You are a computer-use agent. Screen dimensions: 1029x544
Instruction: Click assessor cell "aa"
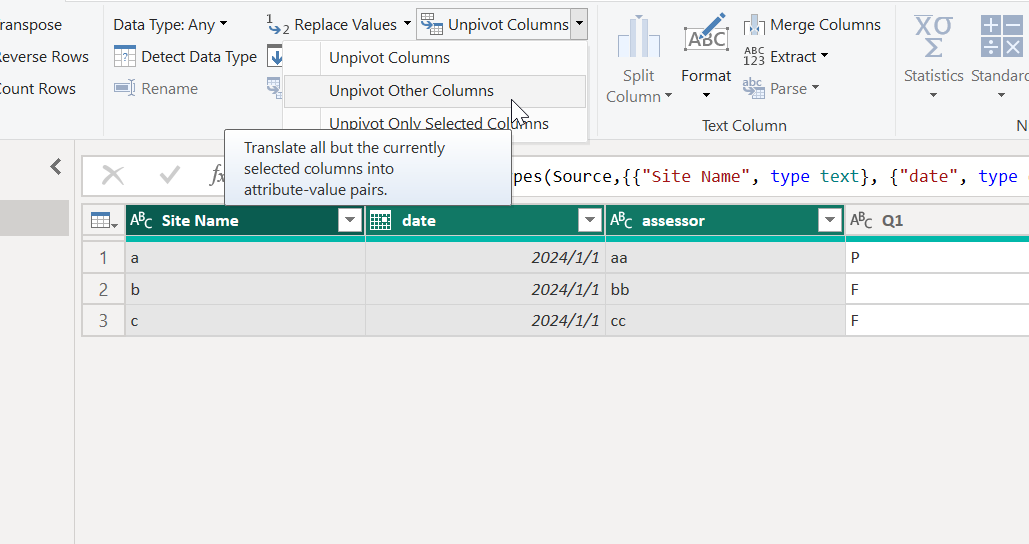[x=725, y=258]
